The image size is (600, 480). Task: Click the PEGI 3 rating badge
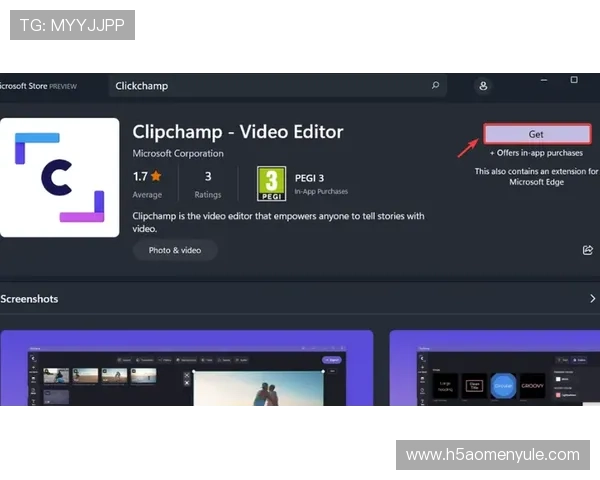270,184
